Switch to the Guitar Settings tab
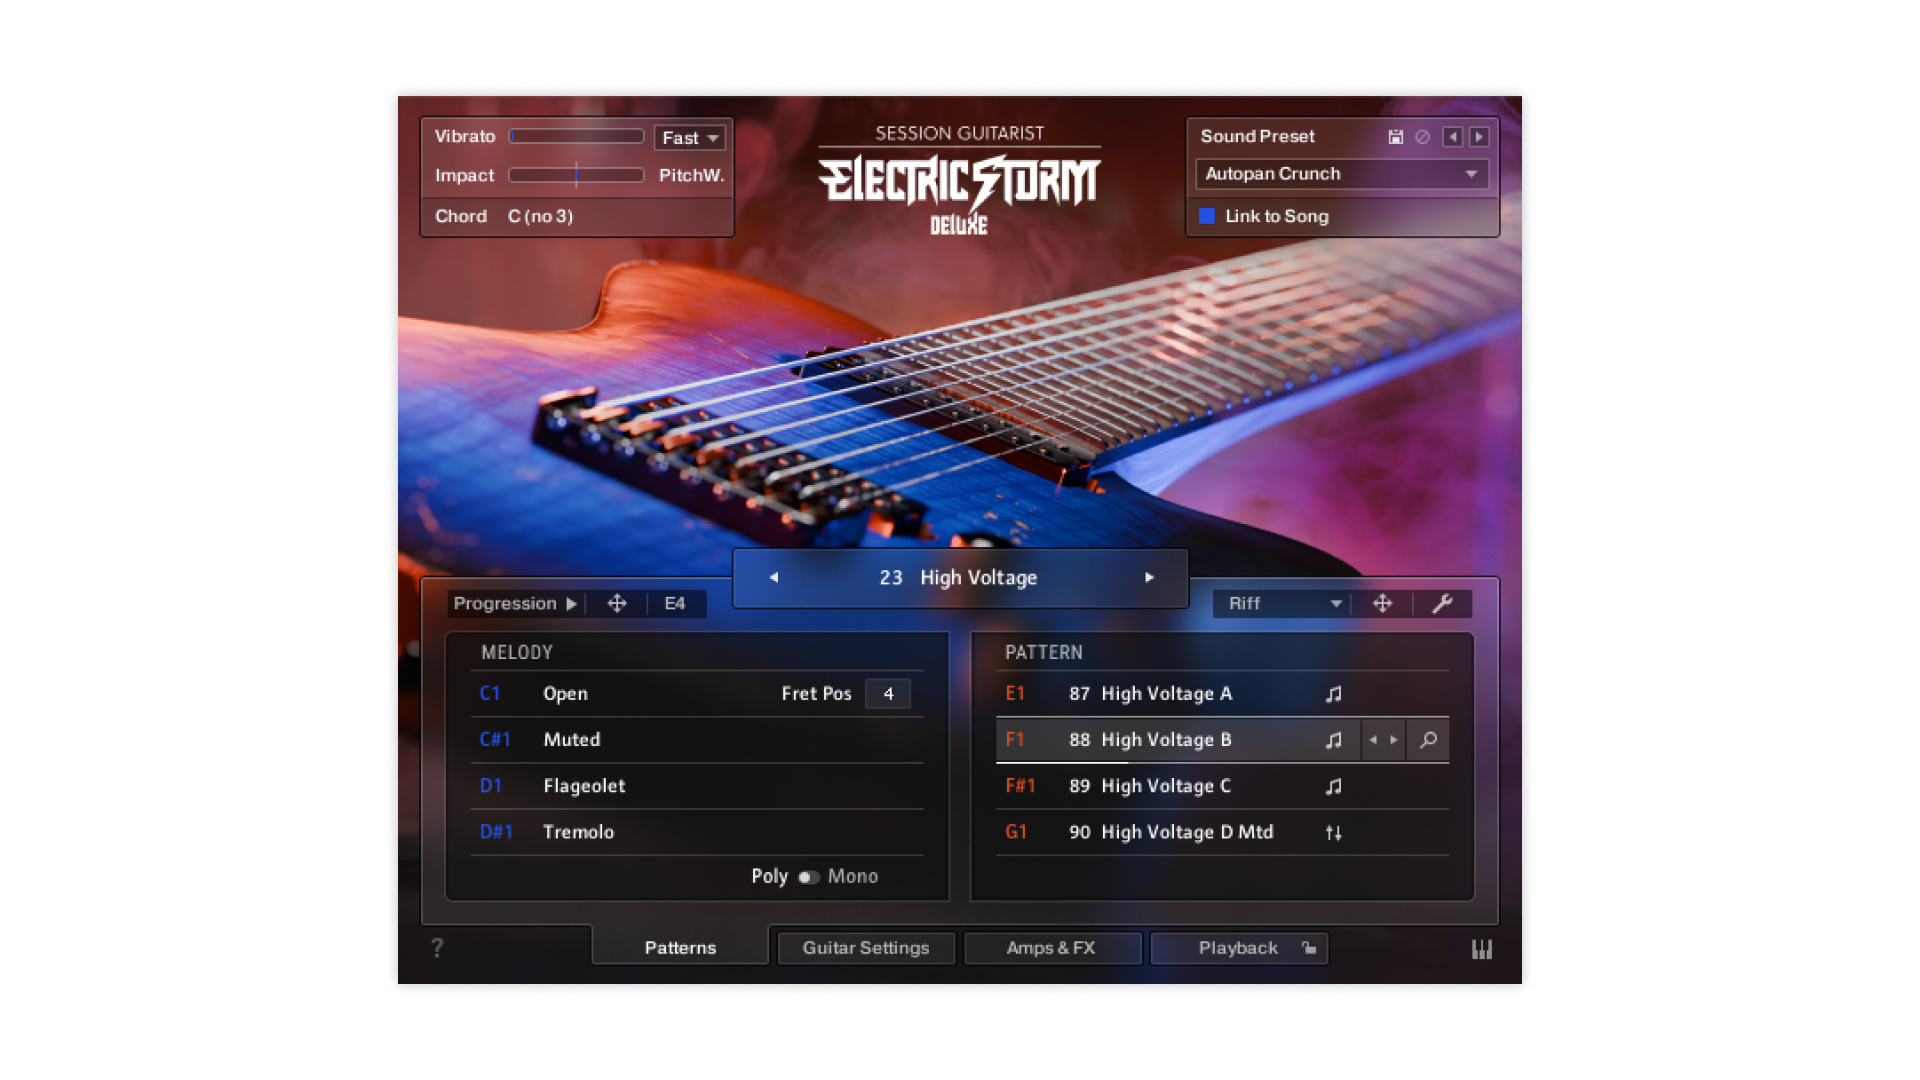 click(x=866, y=948)
